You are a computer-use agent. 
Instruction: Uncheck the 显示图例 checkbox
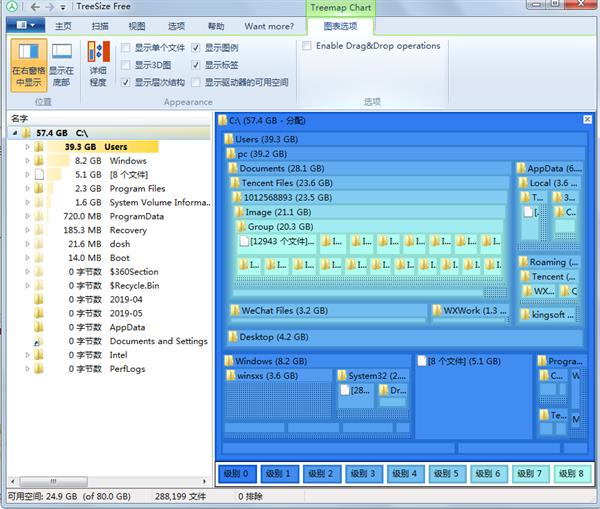(196, 47)
